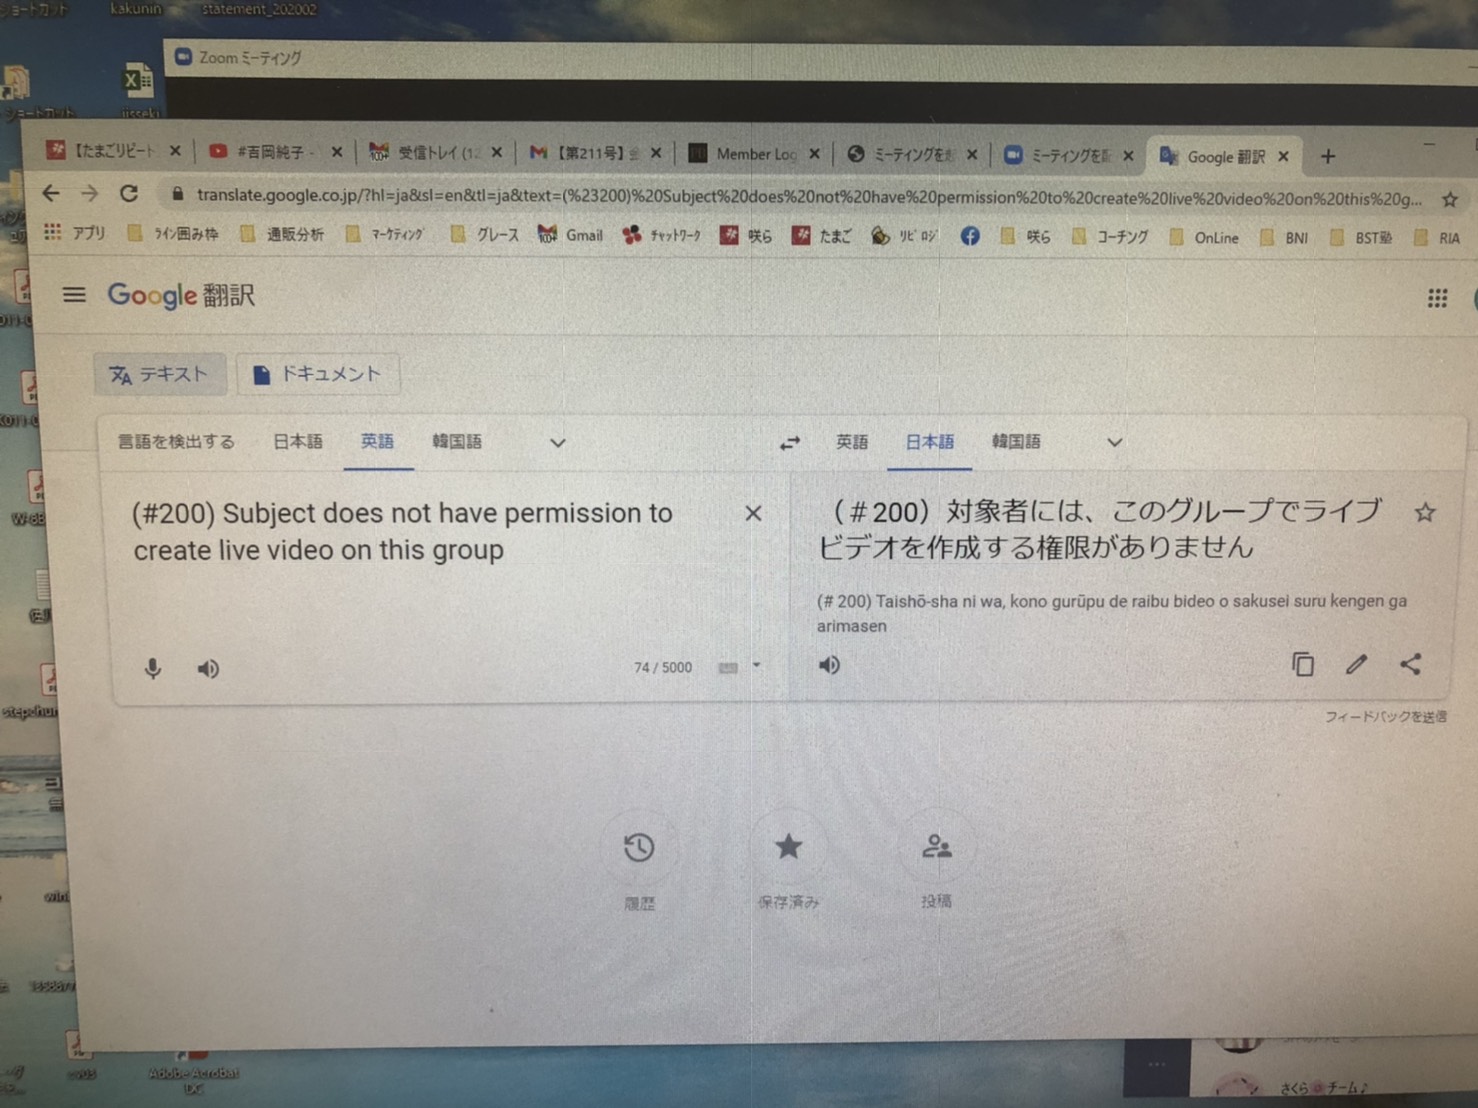Image resolution: width=1478 pixels, height=1108 pixels.
Task: Open the input keyboard tool
Action: click(728, 668)
